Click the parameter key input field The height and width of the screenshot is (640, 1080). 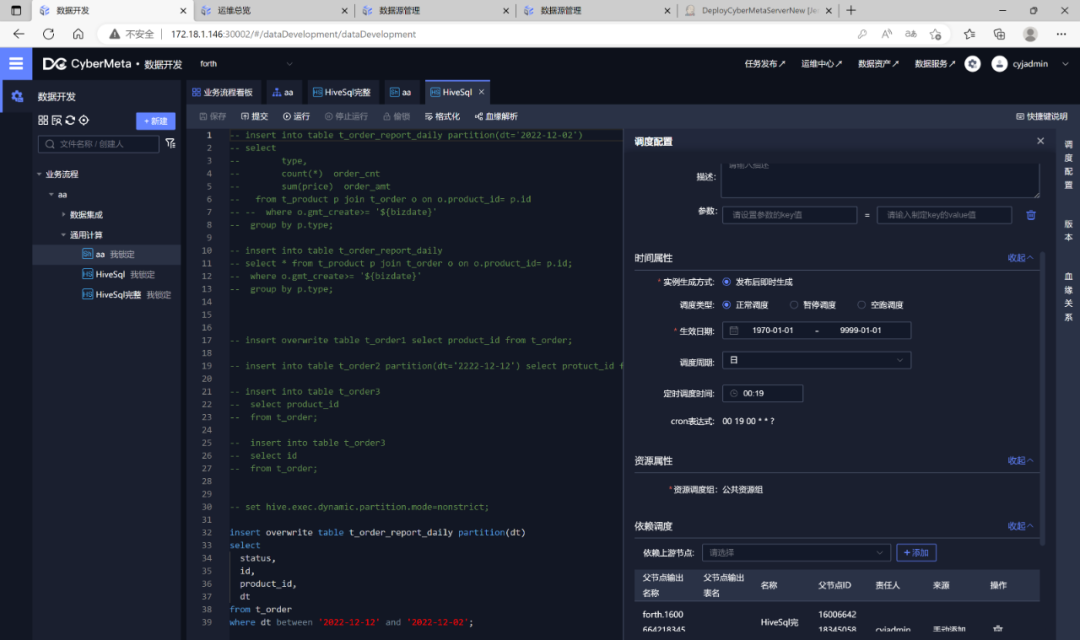pyautogui.click(x=789, y=215)
